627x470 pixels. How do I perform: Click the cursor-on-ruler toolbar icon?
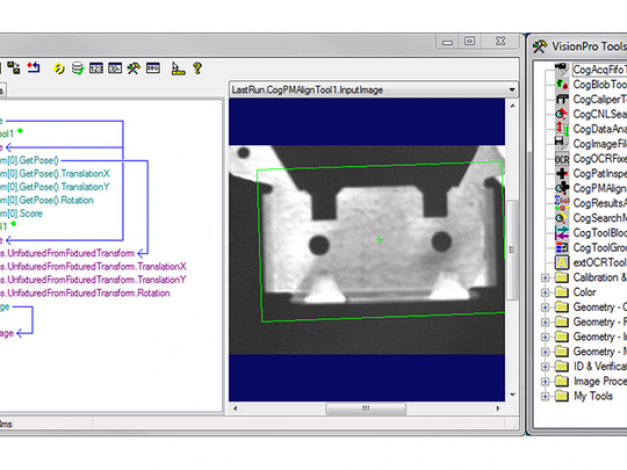pos(178,68)
